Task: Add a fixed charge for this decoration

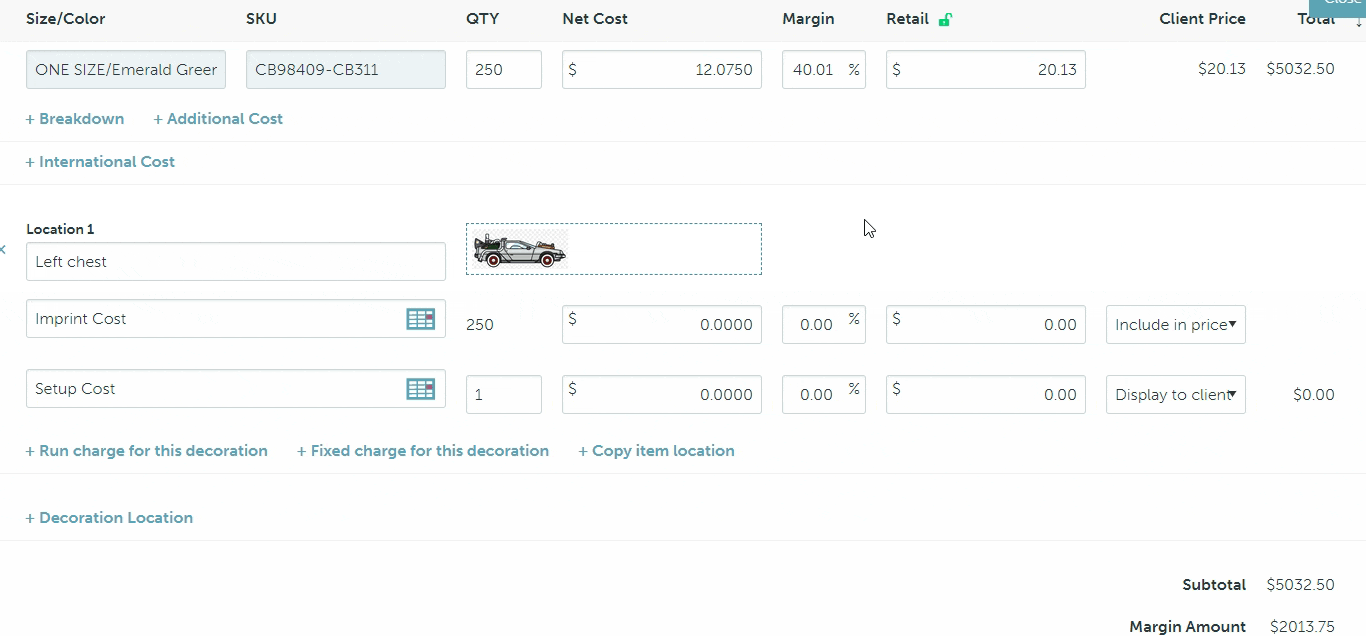Action: 423,451
